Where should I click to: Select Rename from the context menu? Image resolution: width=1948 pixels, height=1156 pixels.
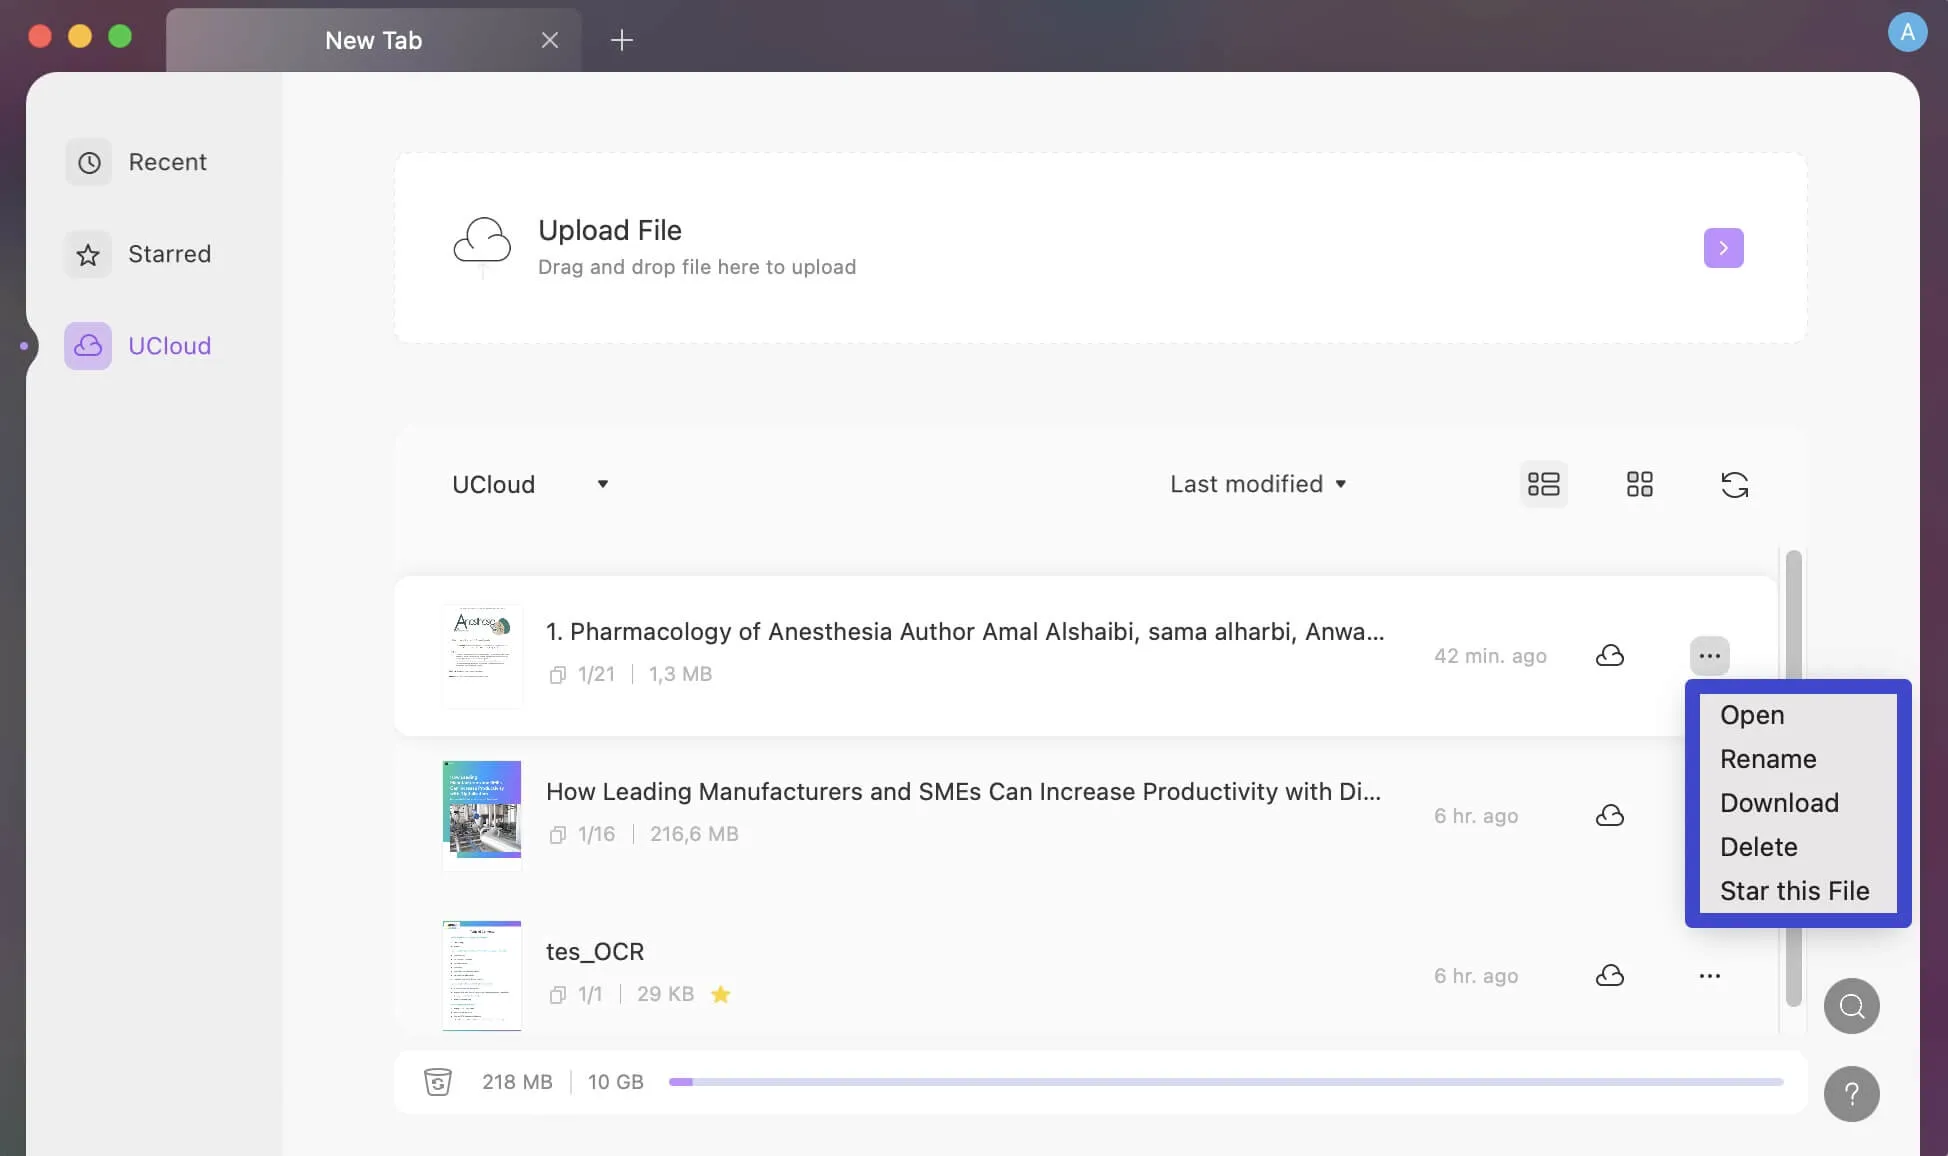click(x=1768, y=758)
